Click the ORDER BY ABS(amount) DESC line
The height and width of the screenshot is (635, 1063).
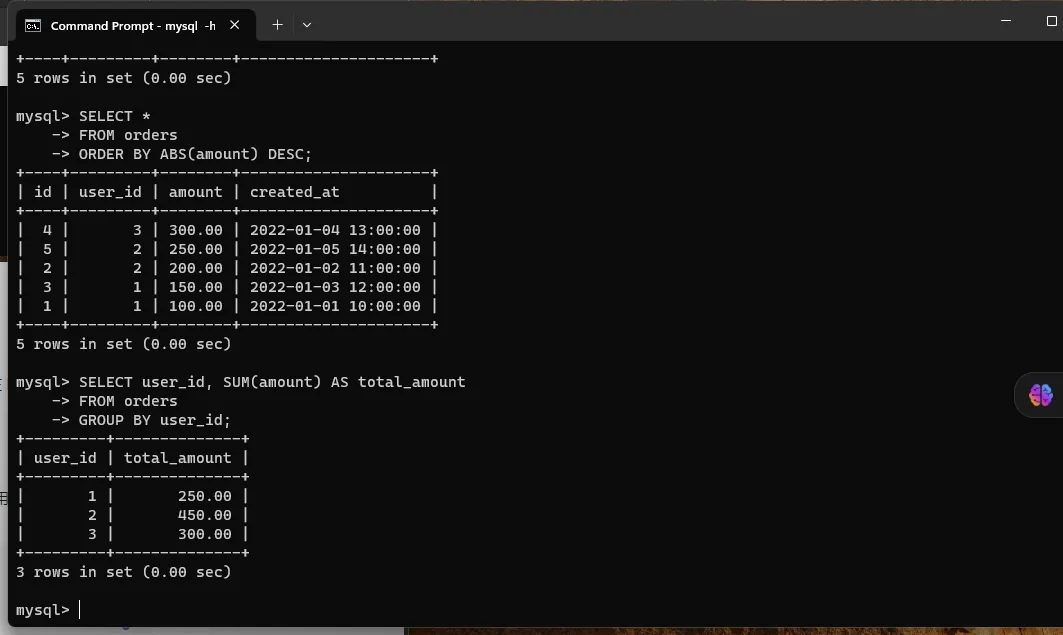pos(195,154)
